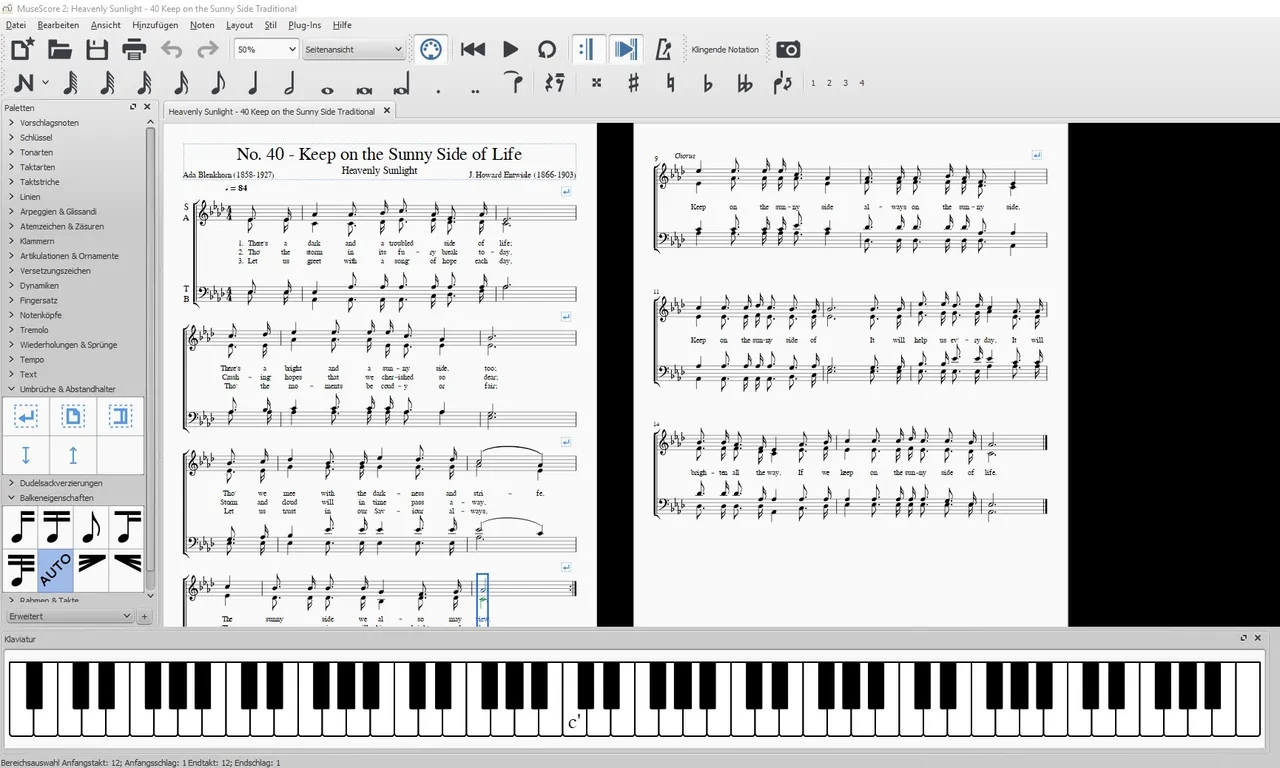
Task: Click the plus button beside Erweitert
Action: [144, 617]
